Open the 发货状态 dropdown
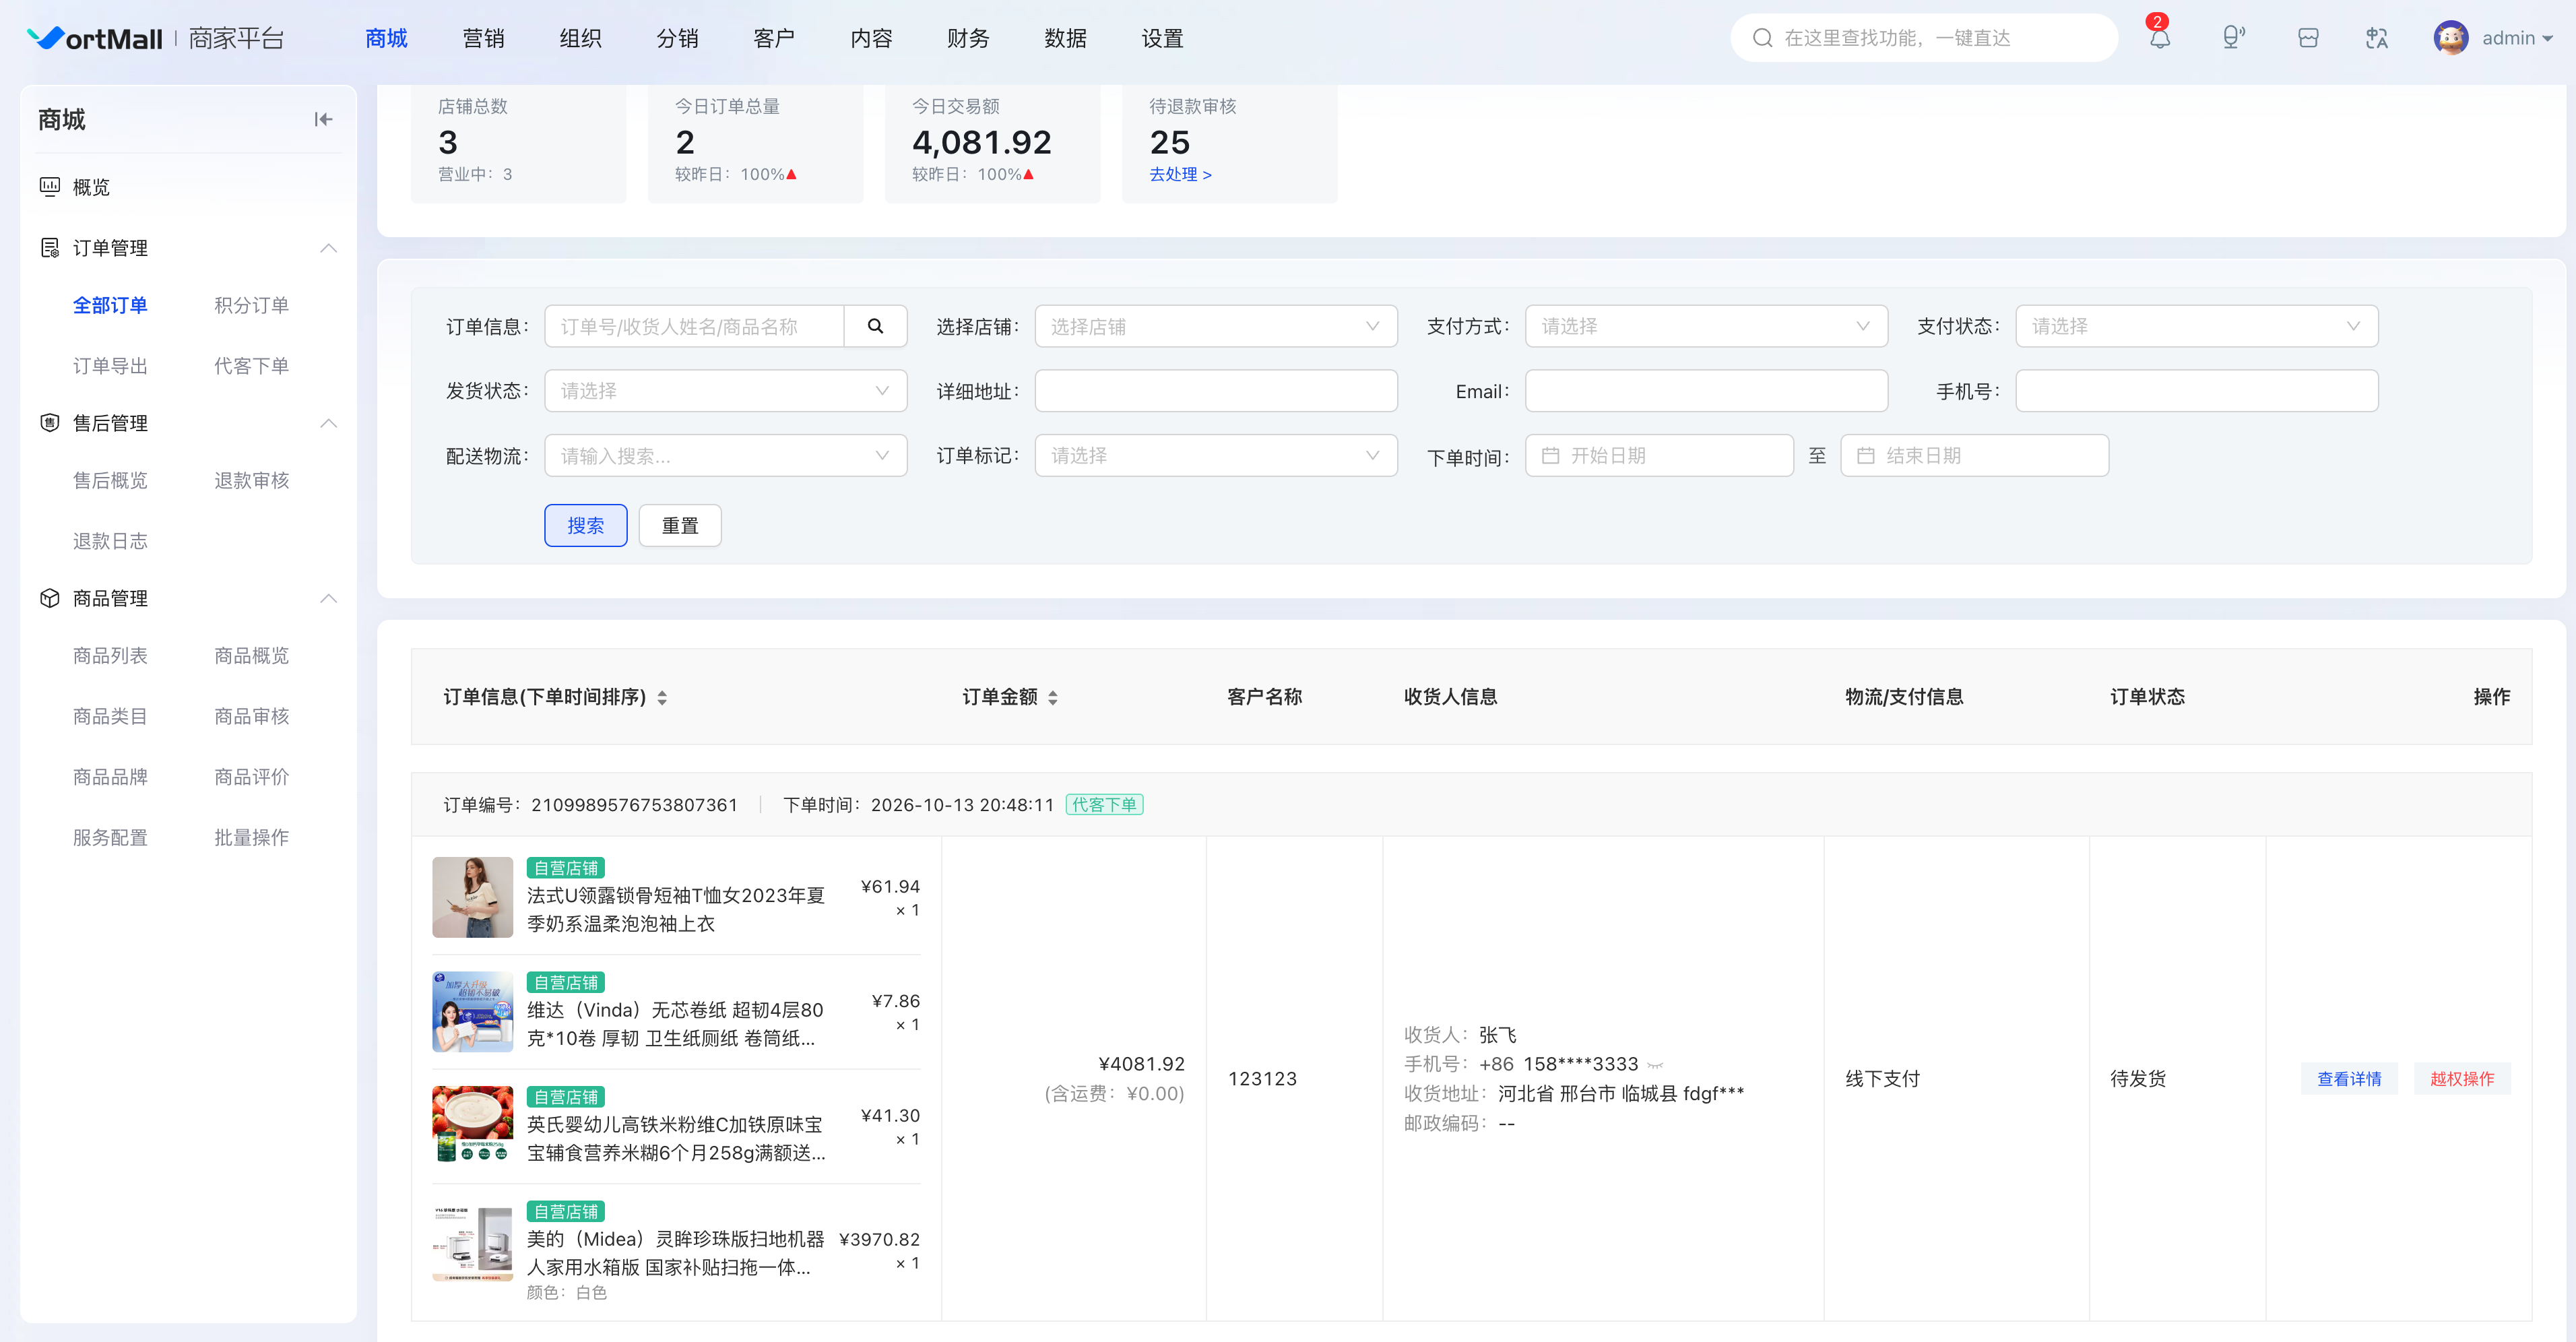 (x=725, y=390)
